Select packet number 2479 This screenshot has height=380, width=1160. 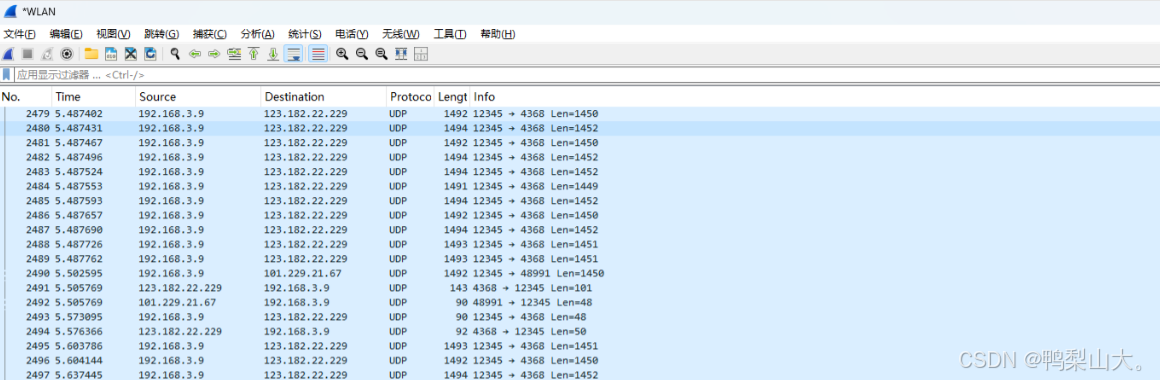[x=580, y=114]
